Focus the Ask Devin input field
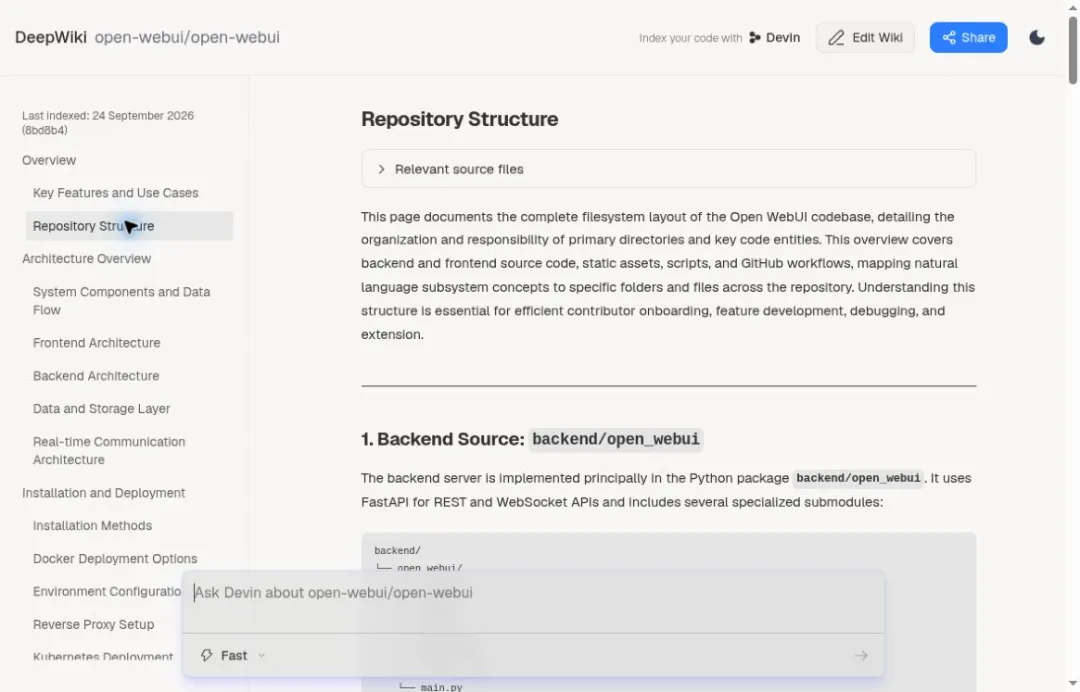The image size is (1080, 692). click(x=533, y=602)
